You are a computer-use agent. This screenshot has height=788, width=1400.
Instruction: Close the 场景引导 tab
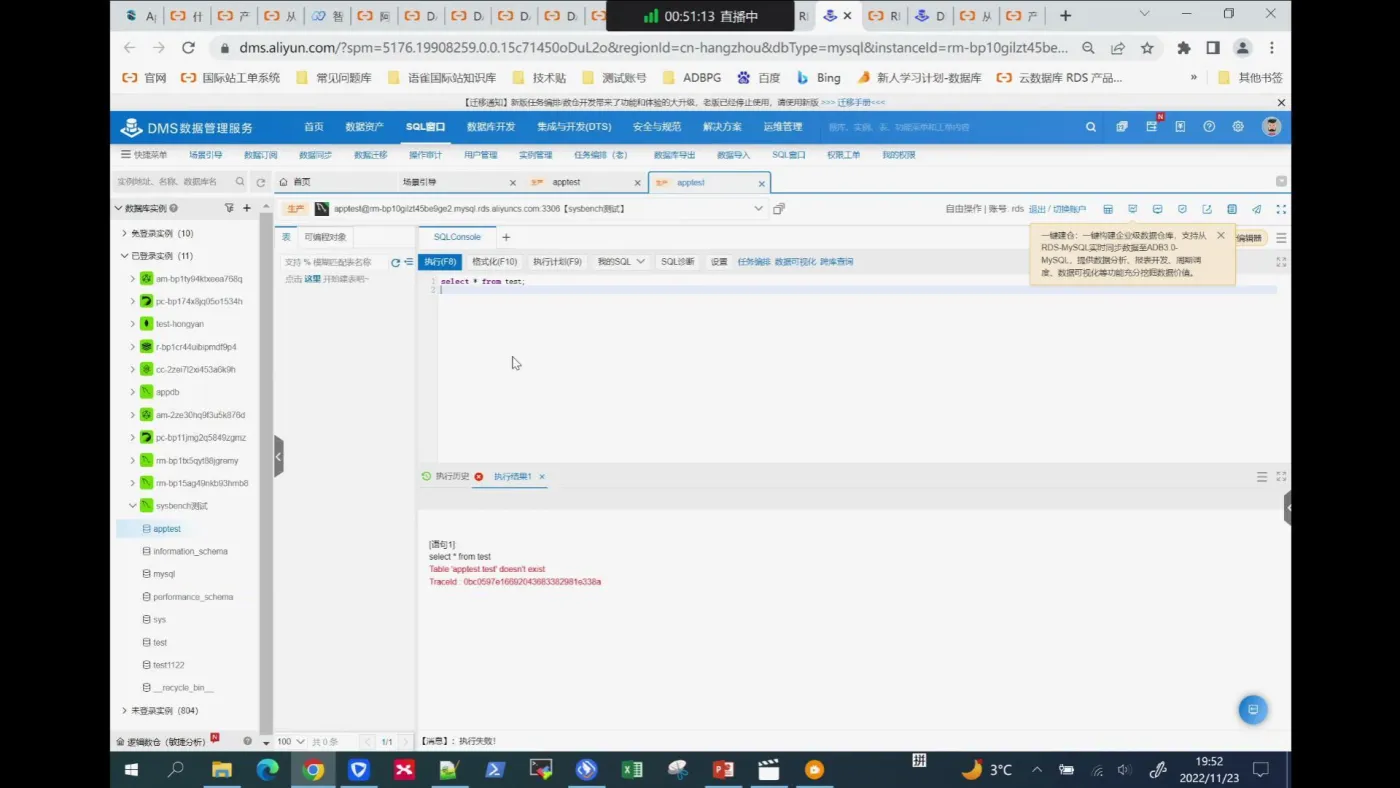513,183
